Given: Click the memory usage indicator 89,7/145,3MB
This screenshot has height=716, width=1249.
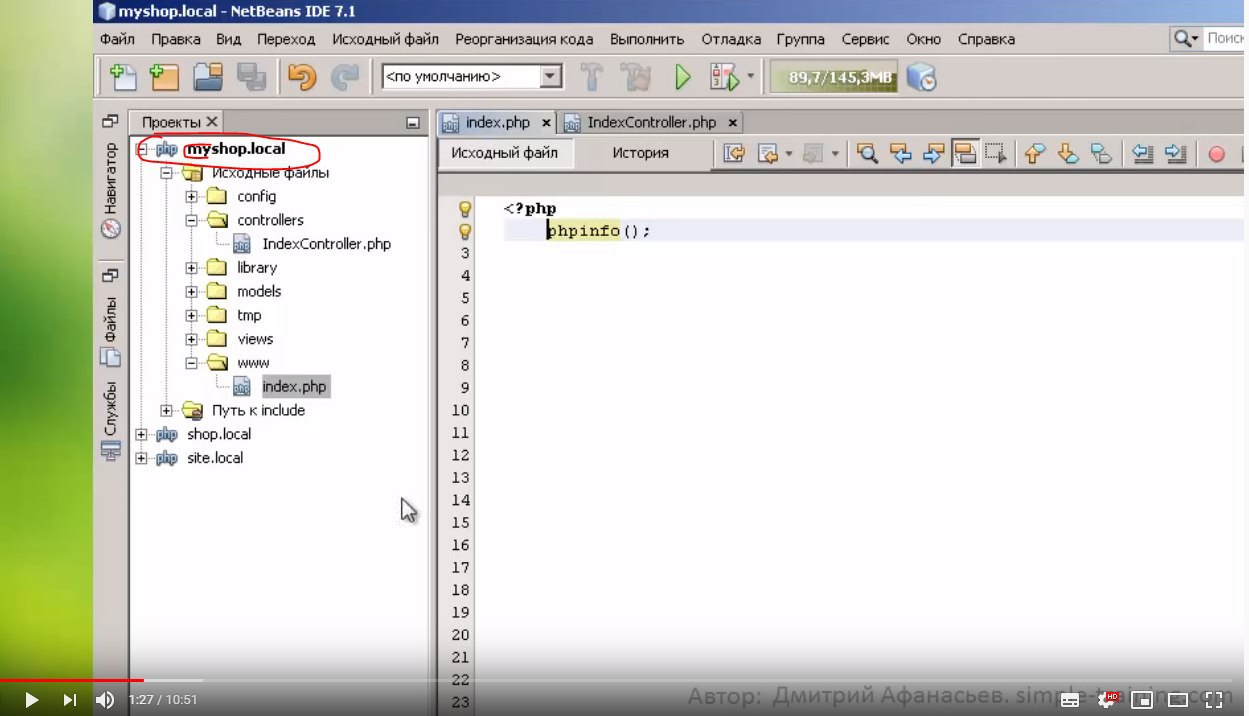Looking at the screenshot, I should [x=833, y=77].
